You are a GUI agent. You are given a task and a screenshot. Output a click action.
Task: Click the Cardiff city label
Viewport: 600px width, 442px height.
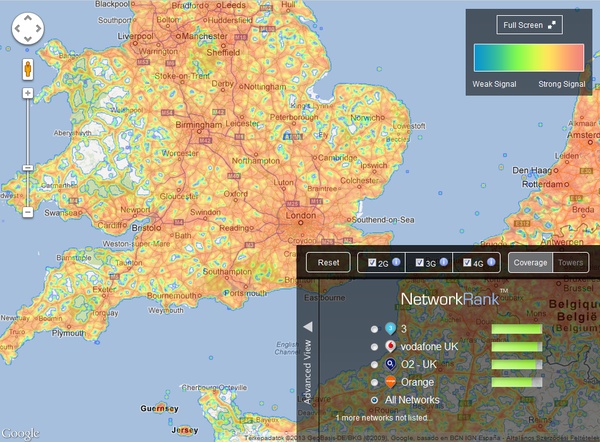tap(112, 225)
